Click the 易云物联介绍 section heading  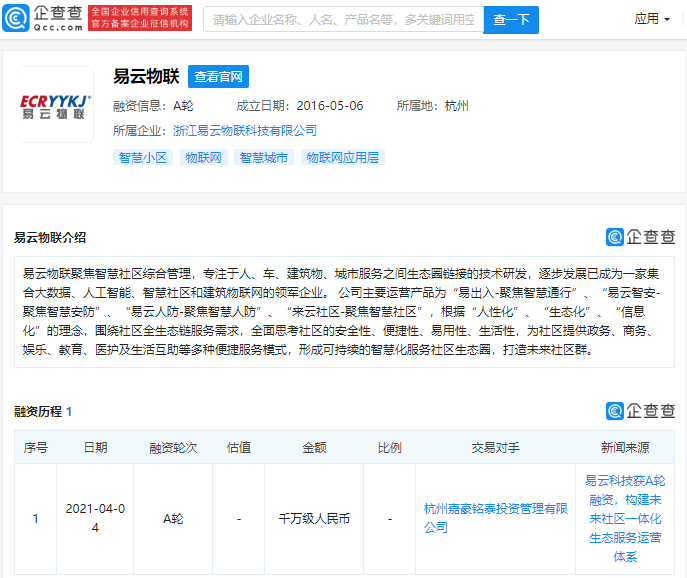pos(50,238)
